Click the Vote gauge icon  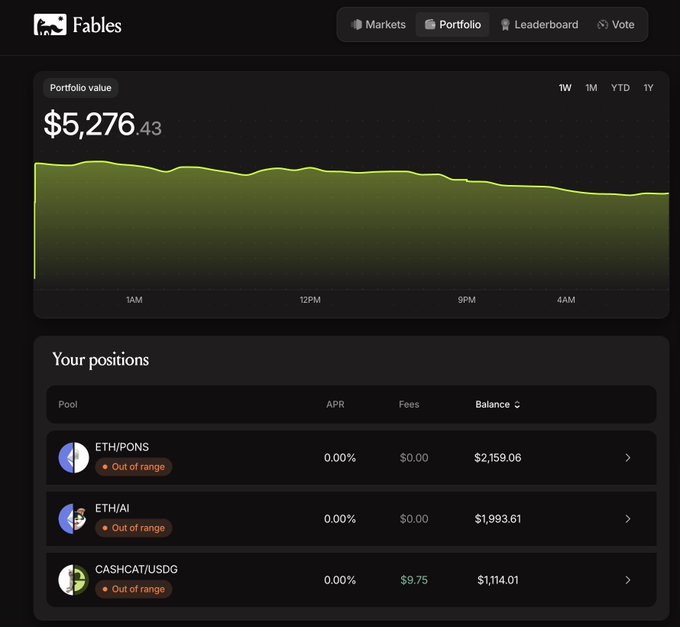(x=602, y=25)
